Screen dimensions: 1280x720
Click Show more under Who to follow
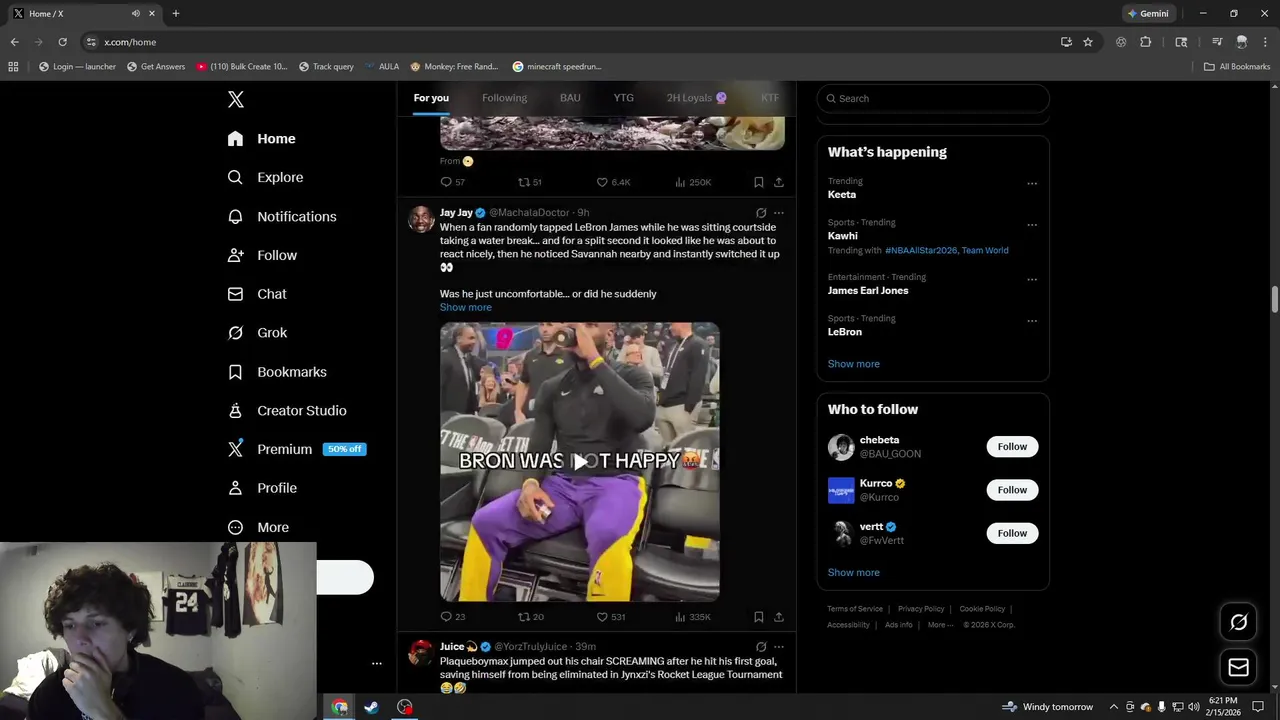pyautogui.click(x=854, y=572)
